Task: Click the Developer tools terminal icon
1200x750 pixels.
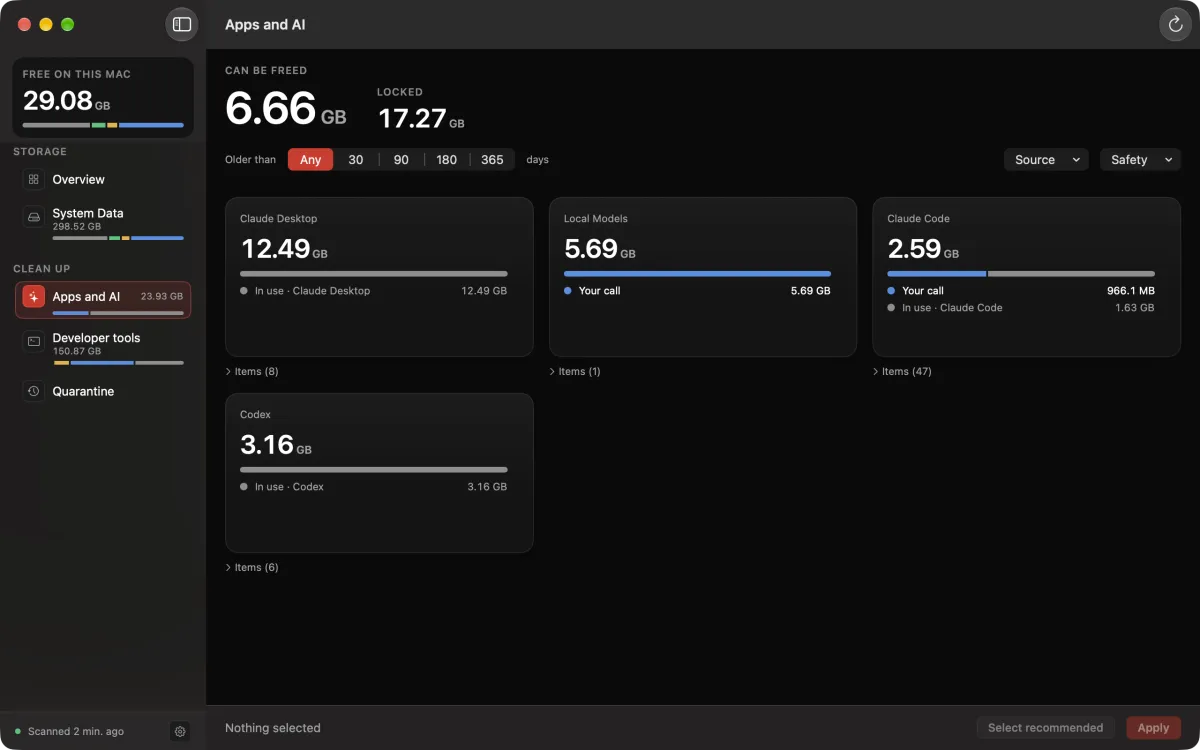Action: [x=34, y=342]
